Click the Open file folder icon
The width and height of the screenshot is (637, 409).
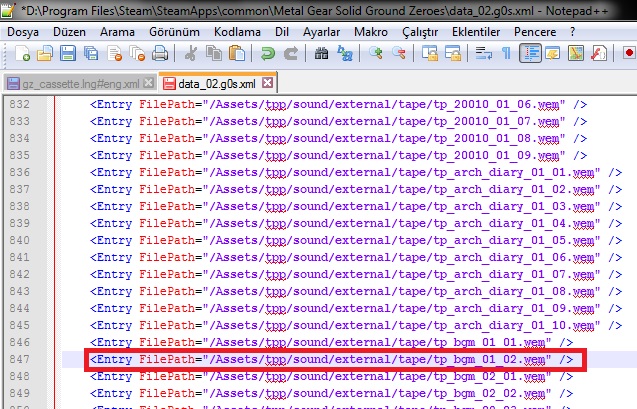click(x=45, y=53)
